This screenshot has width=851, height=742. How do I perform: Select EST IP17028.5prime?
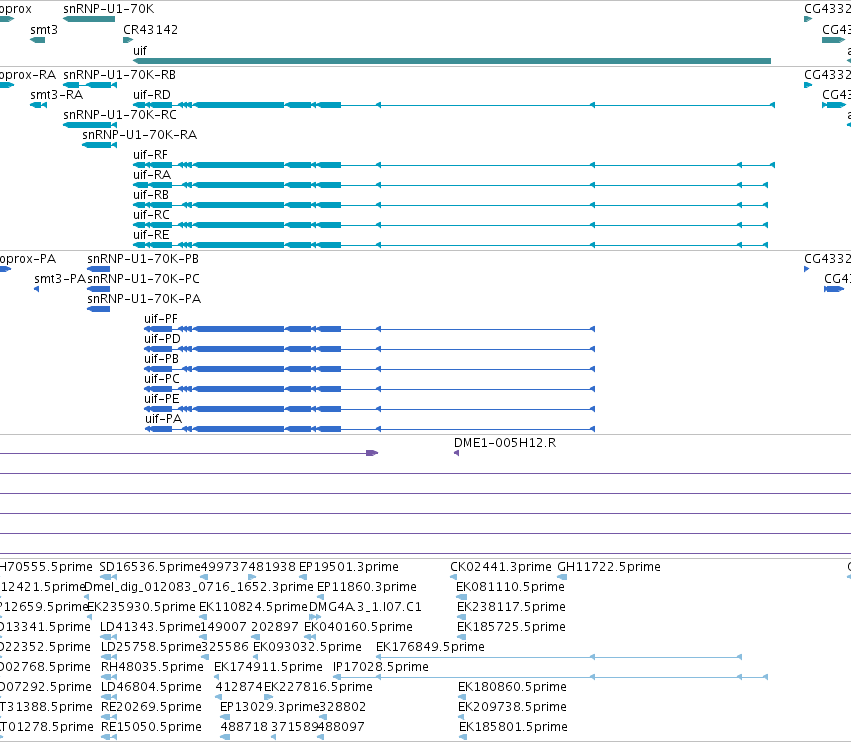[381, 667]
